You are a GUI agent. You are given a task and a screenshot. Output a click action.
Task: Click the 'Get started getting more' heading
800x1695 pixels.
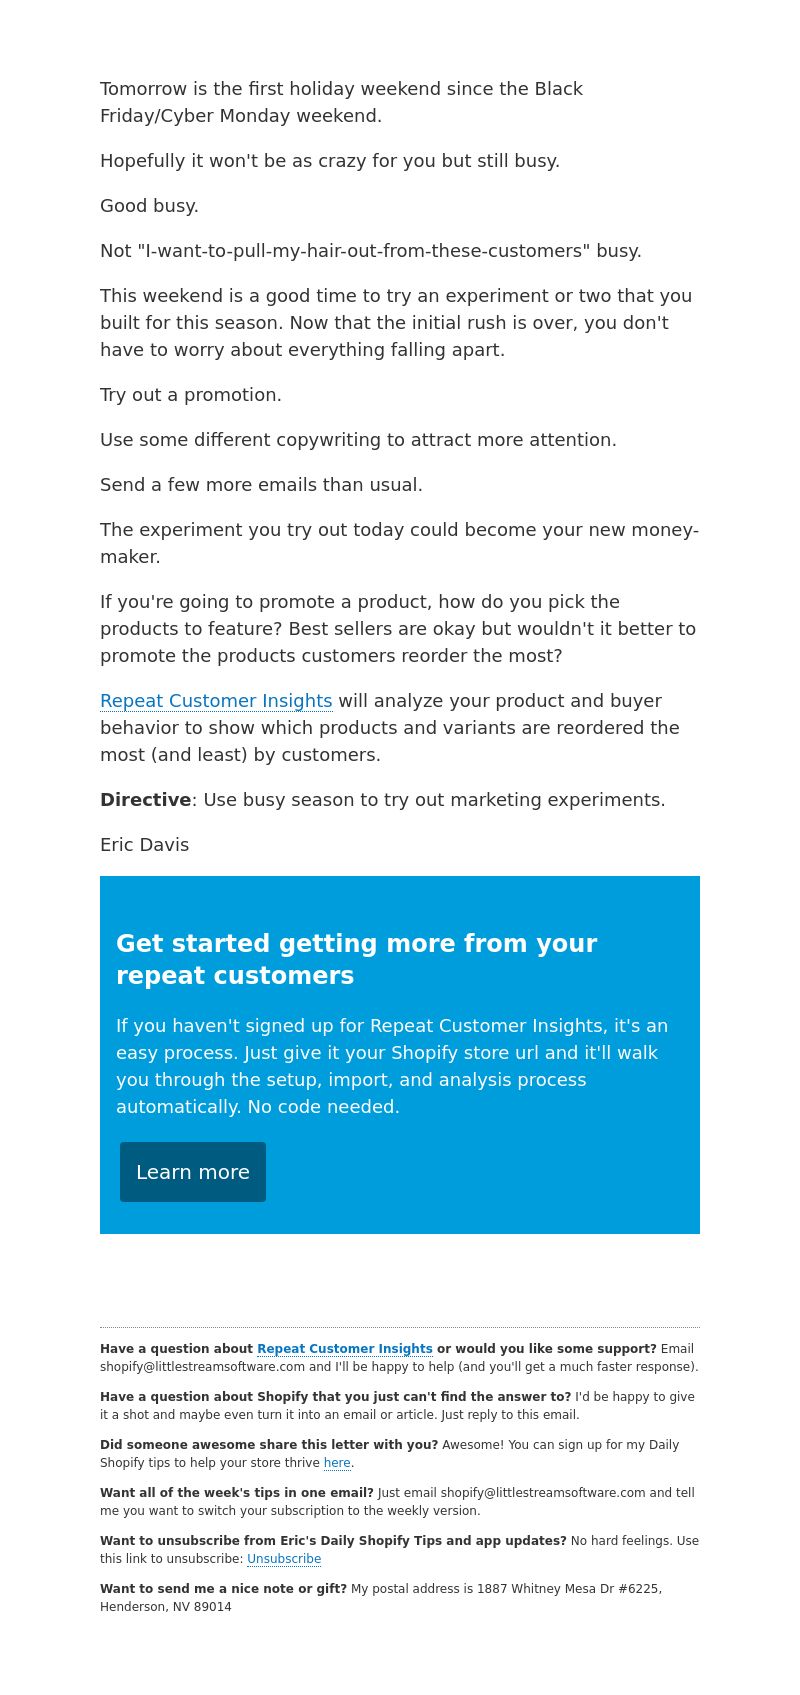coord(356,959)
